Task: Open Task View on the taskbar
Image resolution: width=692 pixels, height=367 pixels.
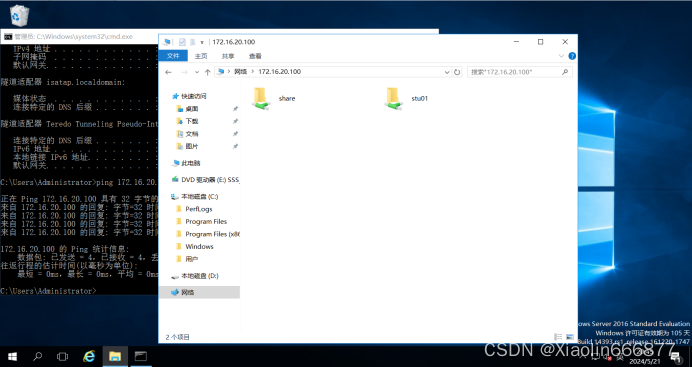Action: (63, 356)
